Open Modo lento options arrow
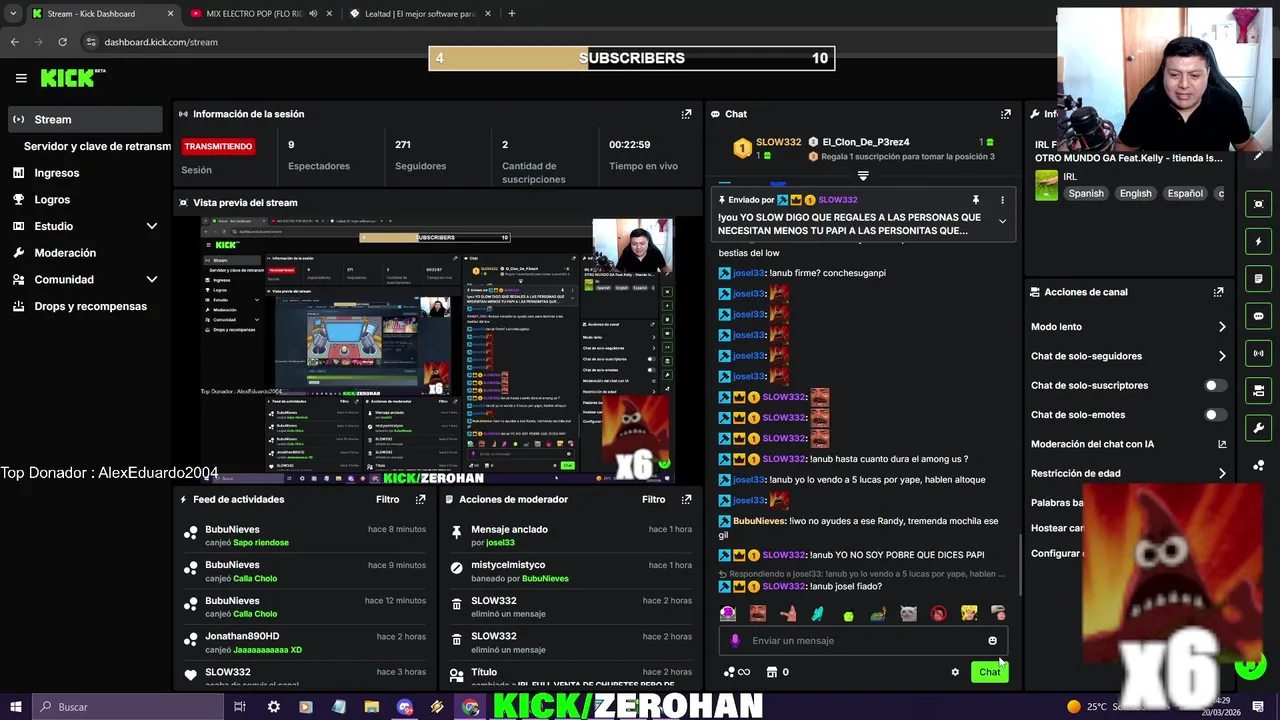 coord(1222,327)
